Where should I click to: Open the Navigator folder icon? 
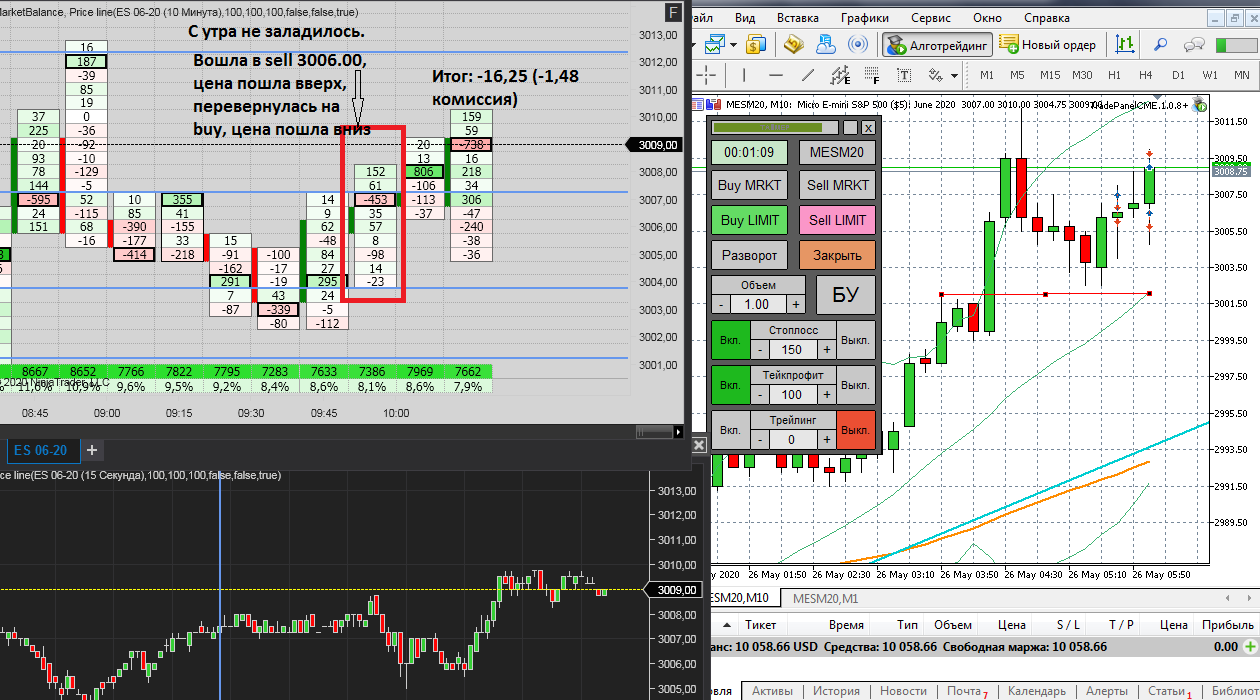point(794,45)
